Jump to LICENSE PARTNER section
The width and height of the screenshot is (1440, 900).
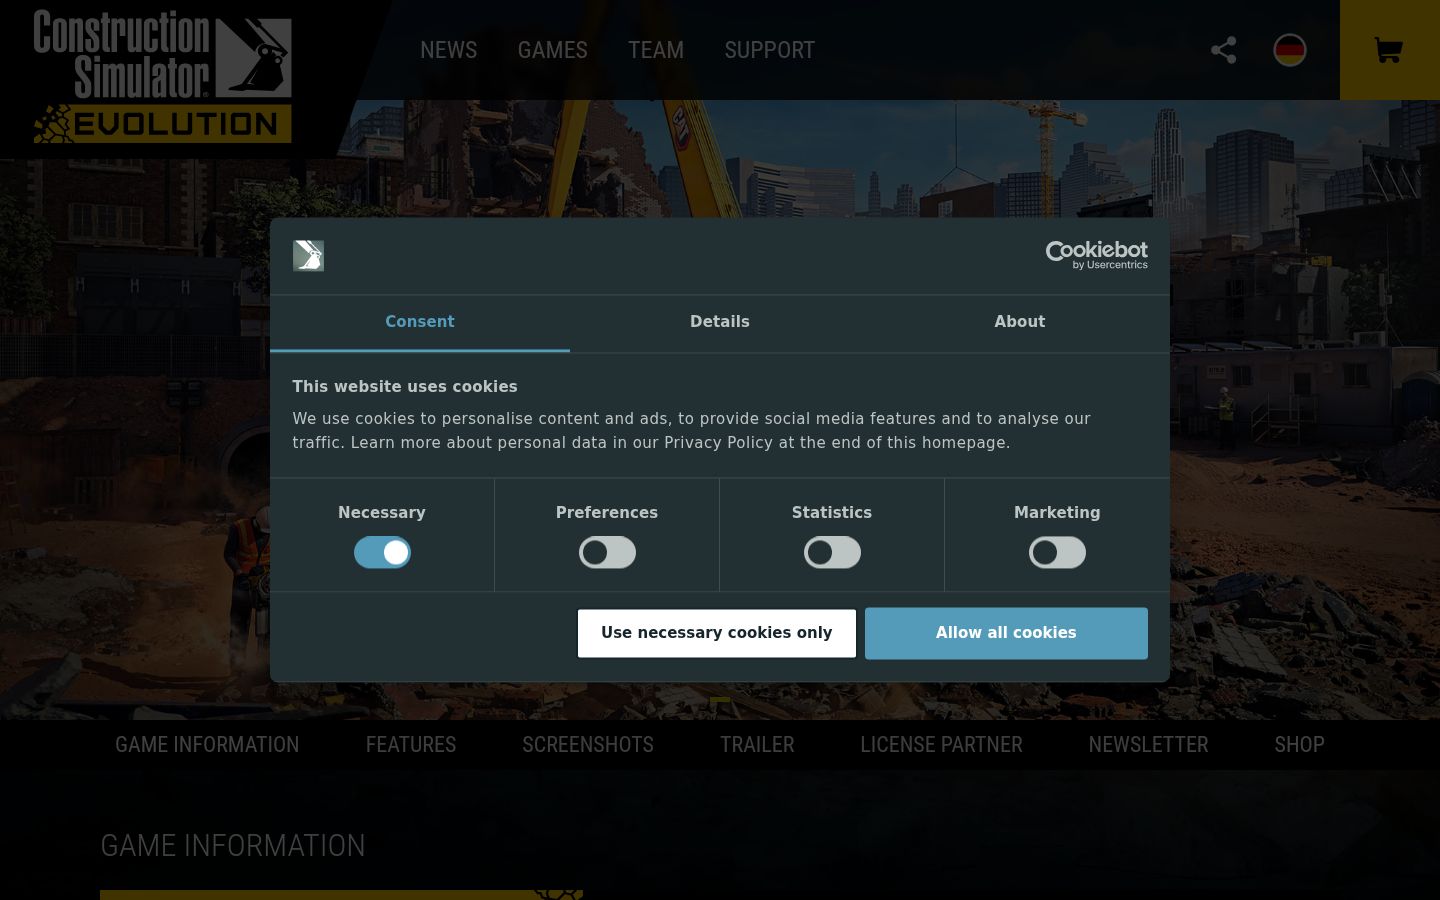tap(941, 745)
